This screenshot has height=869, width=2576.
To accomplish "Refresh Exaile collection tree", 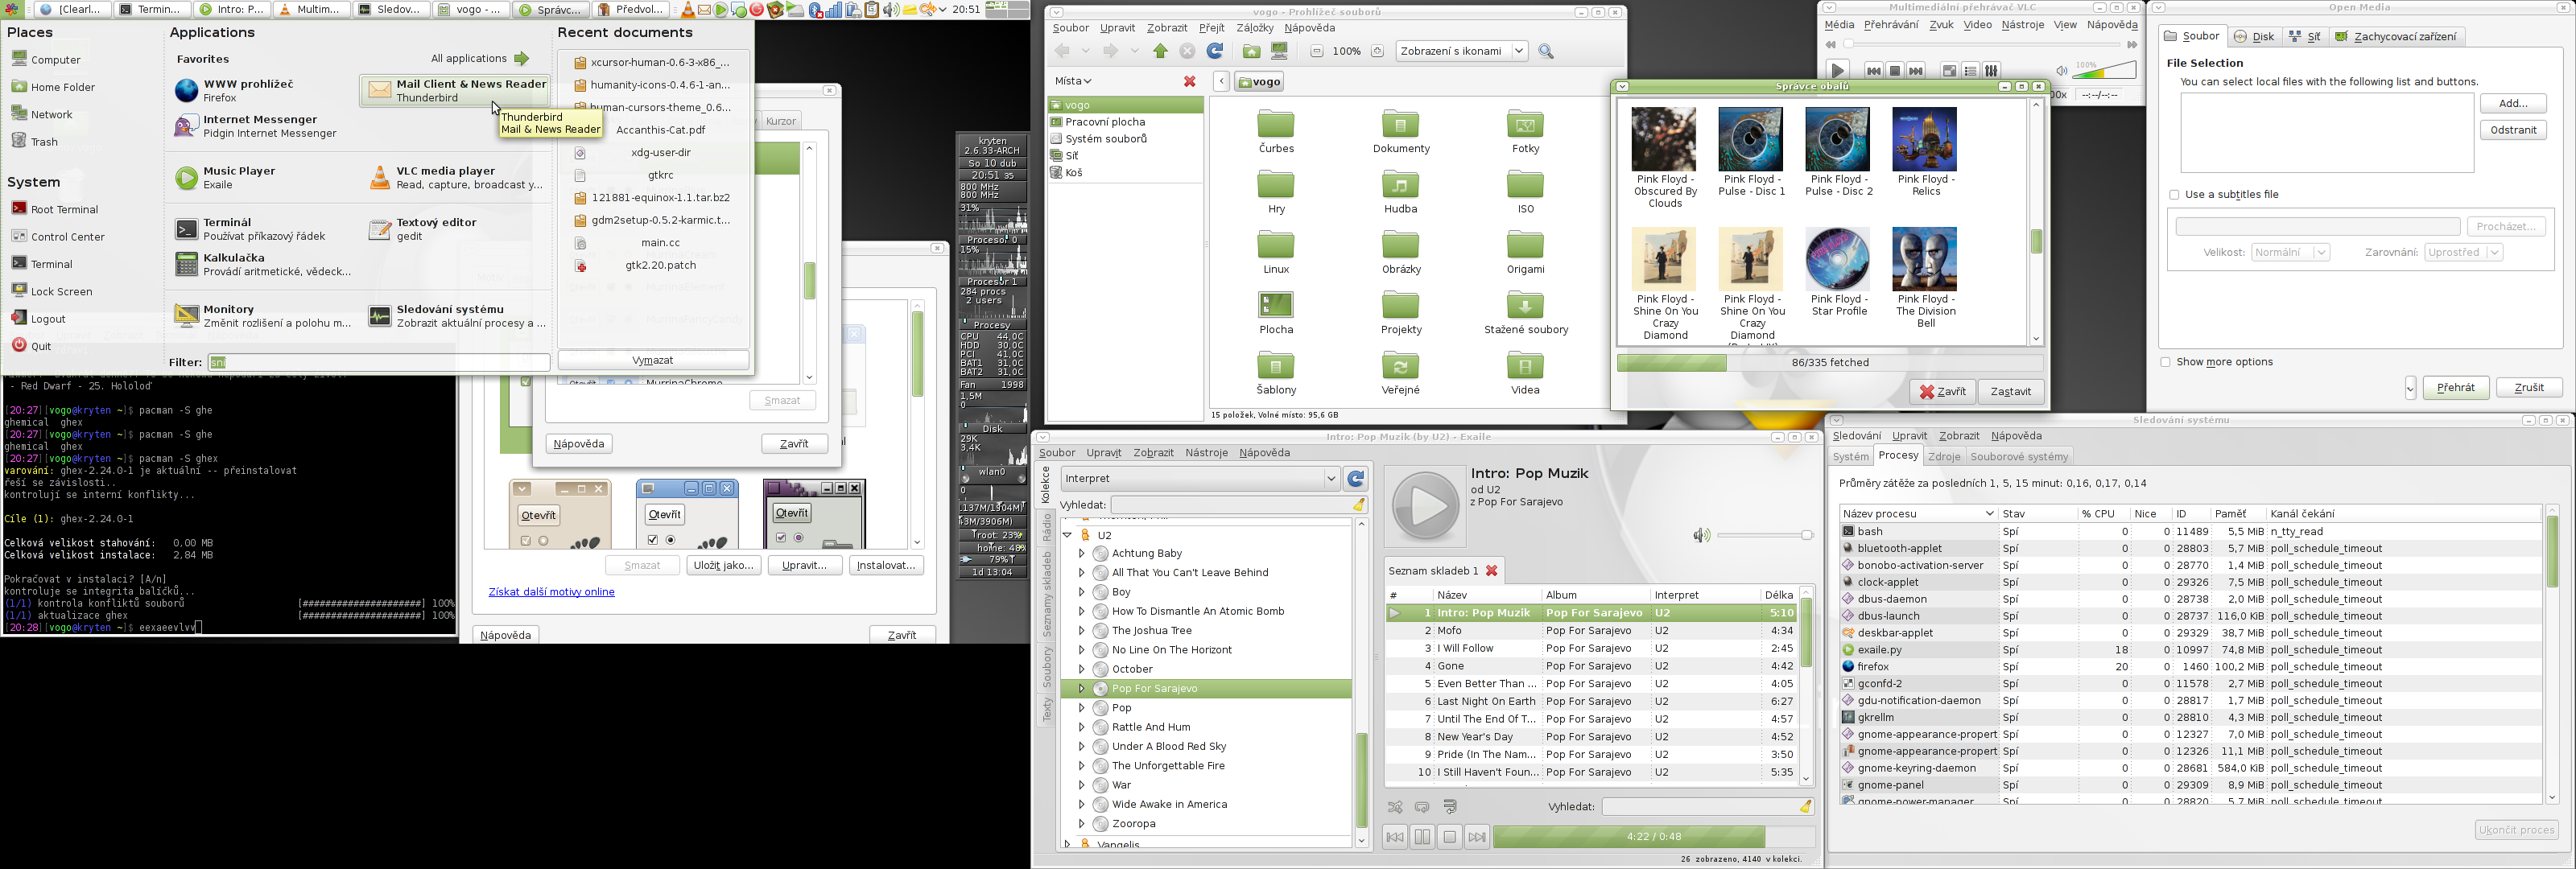I will coord(1356,479).
